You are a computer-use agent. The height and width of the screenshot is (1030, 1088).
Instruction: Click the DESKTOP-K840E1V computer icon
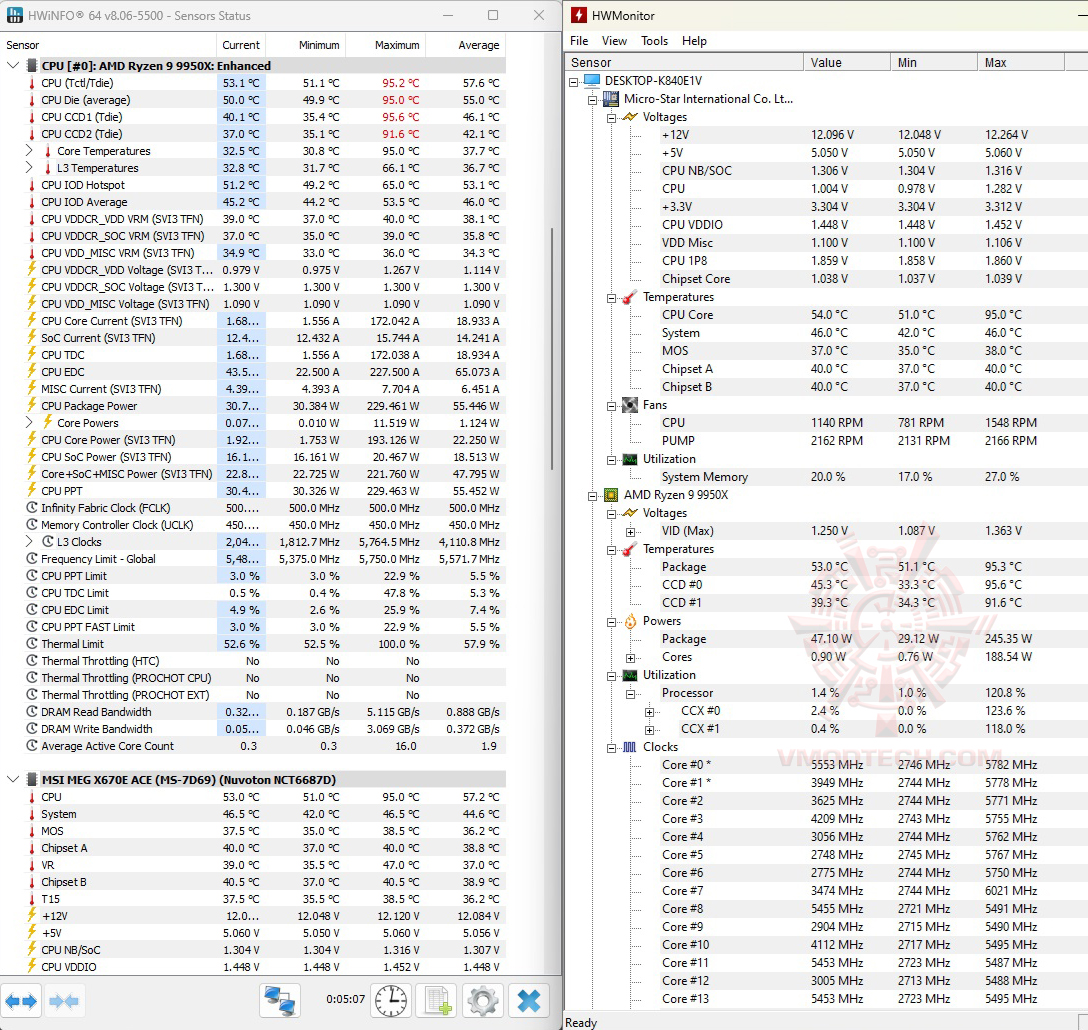click(592, 81)
